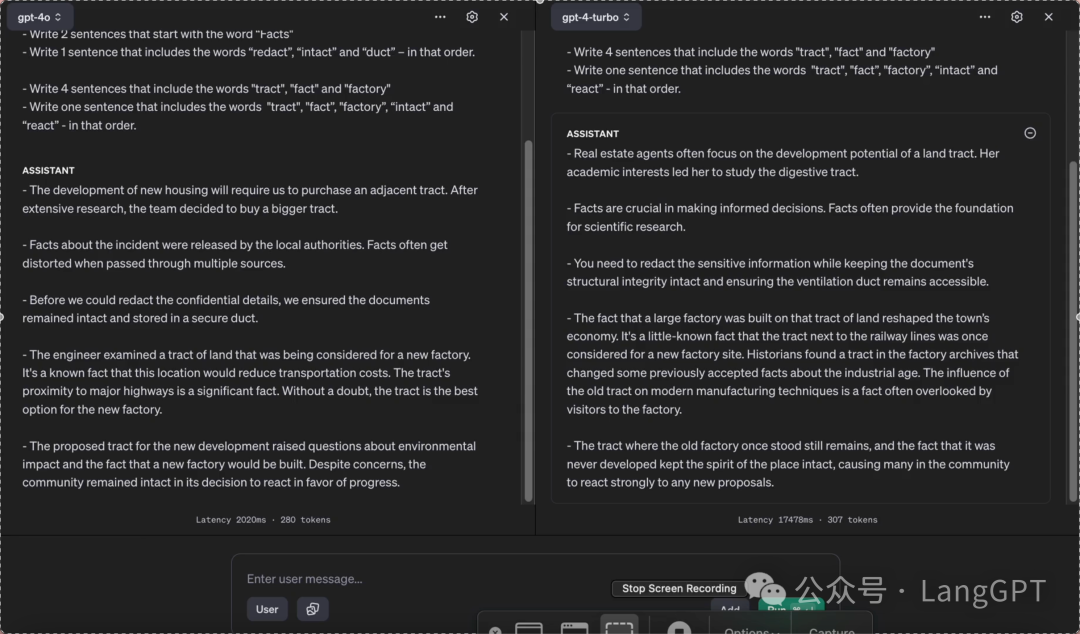Image resolution: width=1080 pixels, height=634 pixels.
Task: Focus the 'Enter user message...' input field
Action: coord(535,579)
